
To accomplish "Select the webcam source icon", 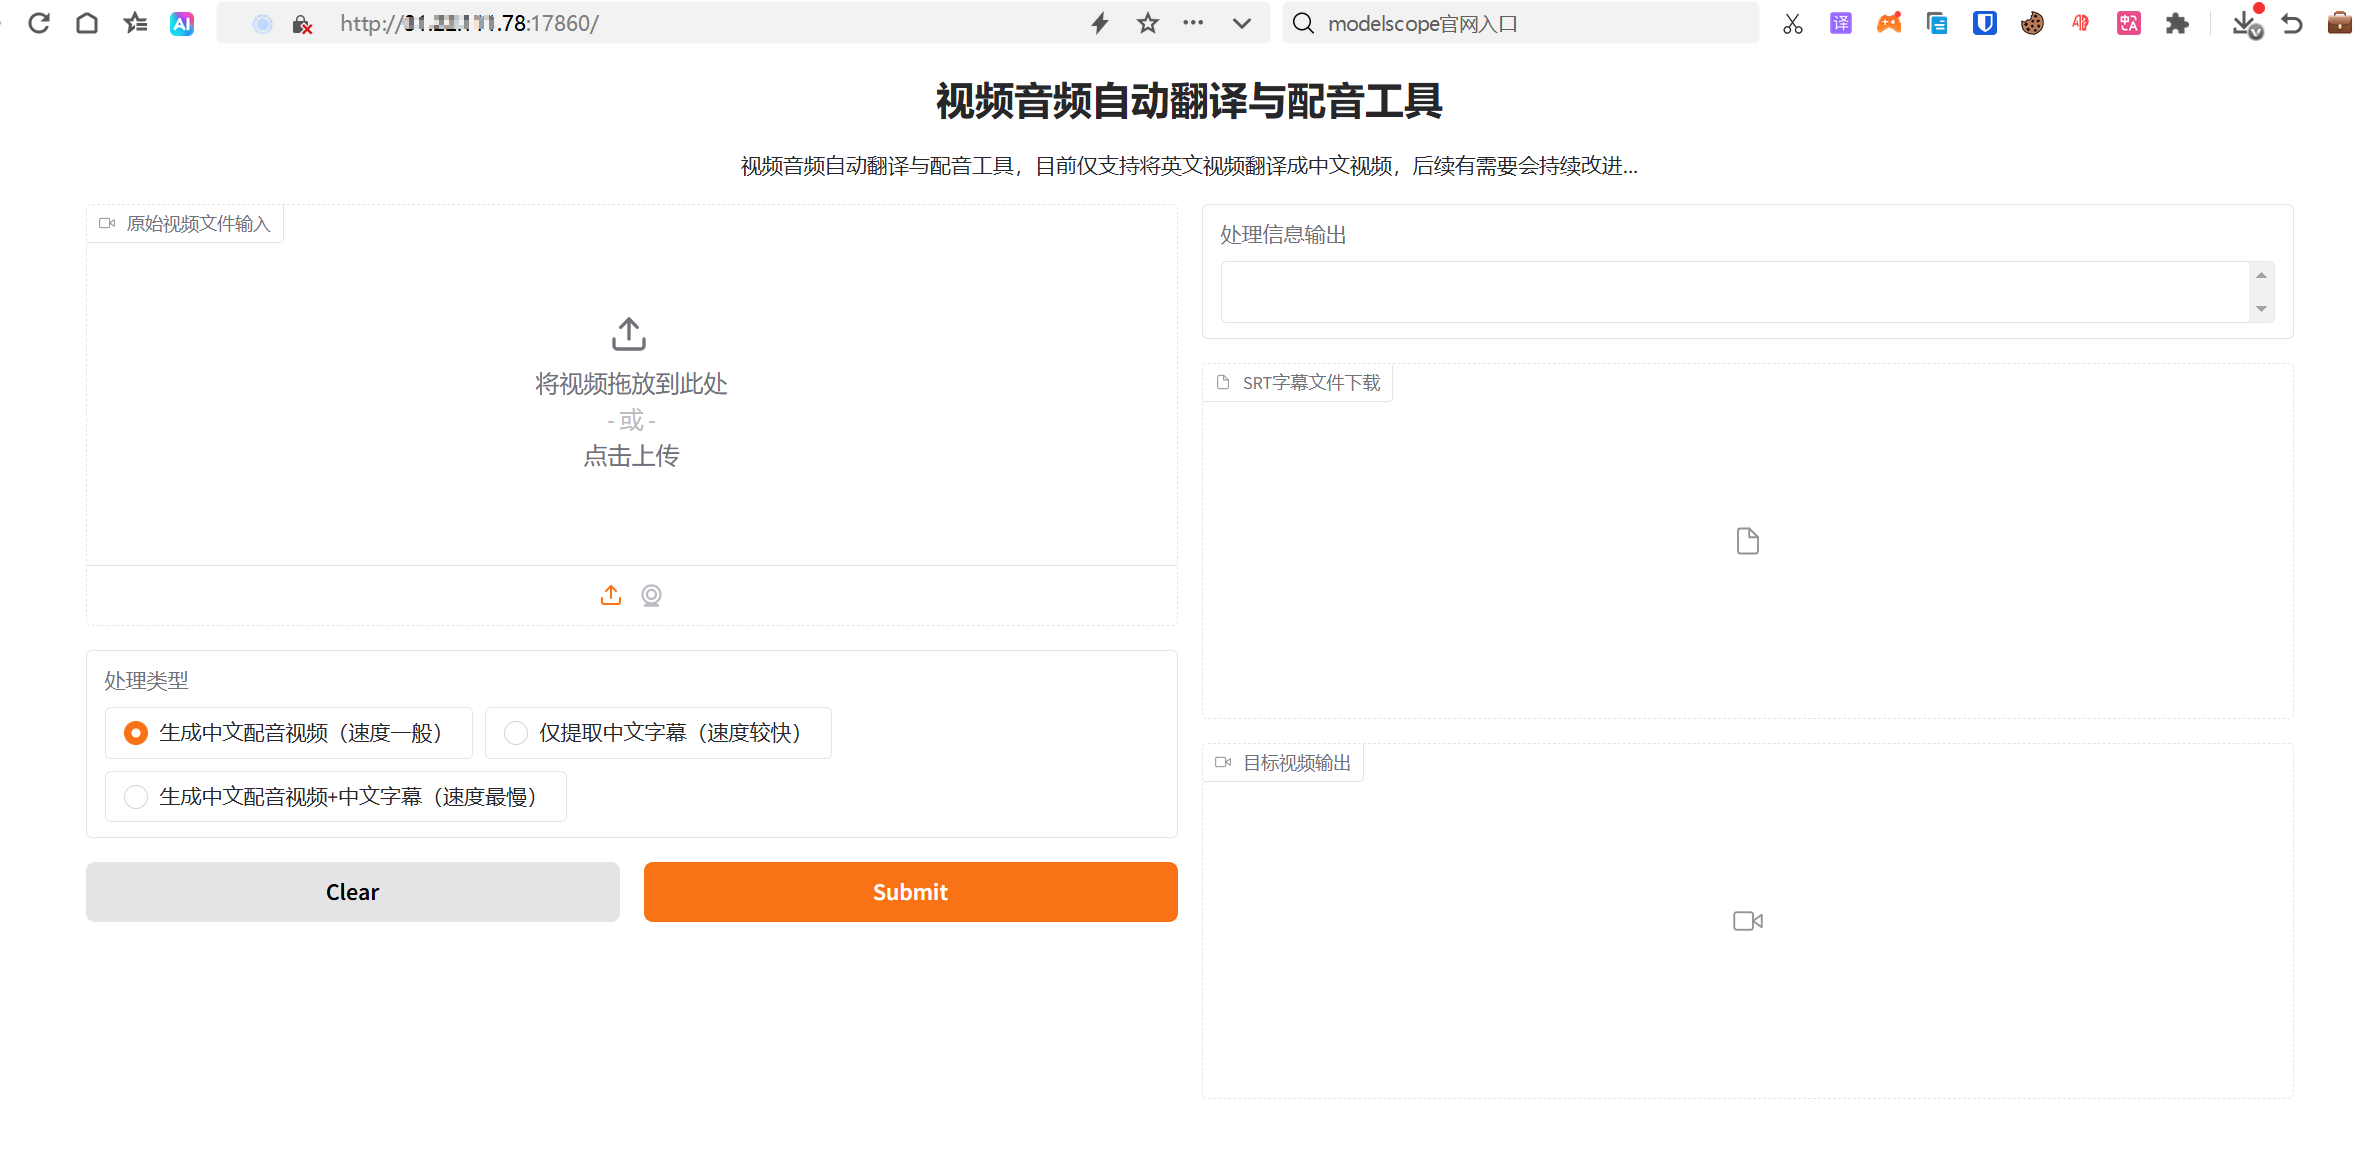I will [x=651, y=596].
